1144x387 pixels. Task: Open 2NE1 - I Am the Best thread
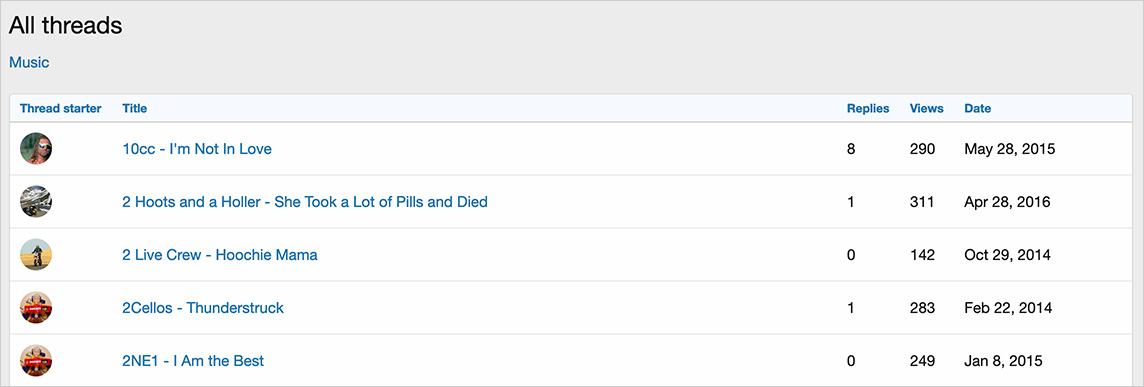193,361
